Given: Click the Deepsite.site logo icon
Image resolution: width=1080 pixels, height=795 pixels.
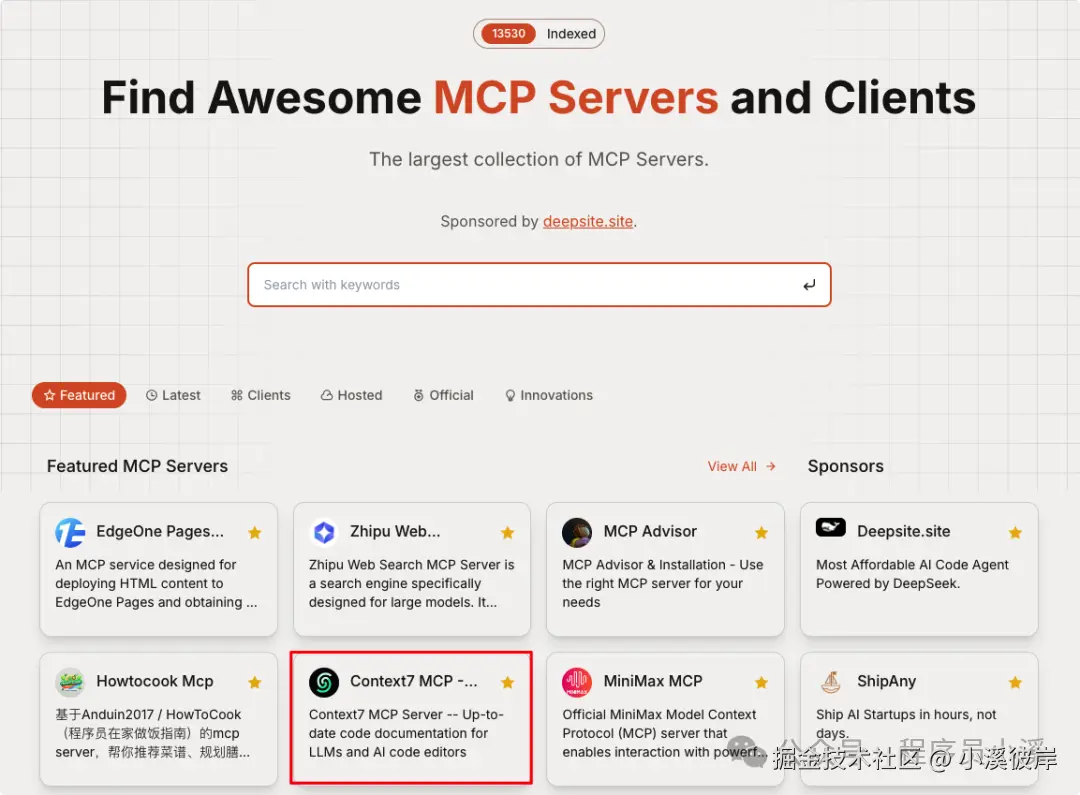Looking at the screenshot, I should tap(831, 528).
